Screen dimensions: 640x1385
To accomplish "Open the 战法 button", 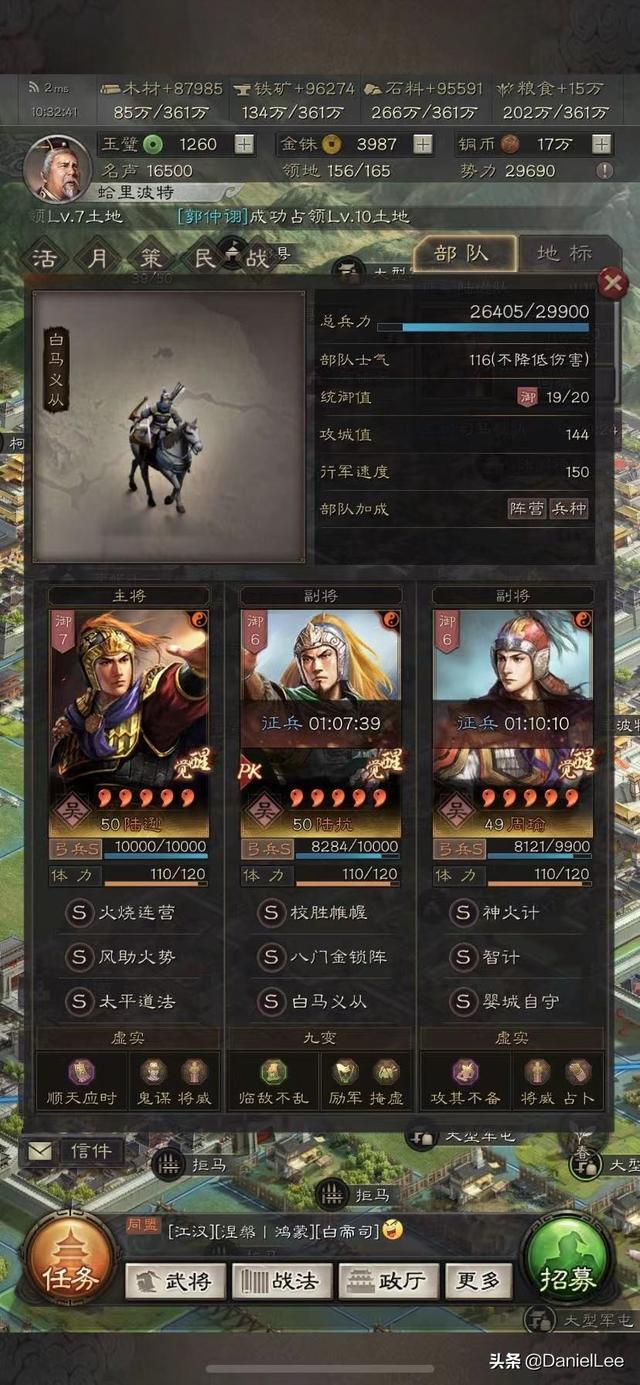I will tap(281, 1281).
